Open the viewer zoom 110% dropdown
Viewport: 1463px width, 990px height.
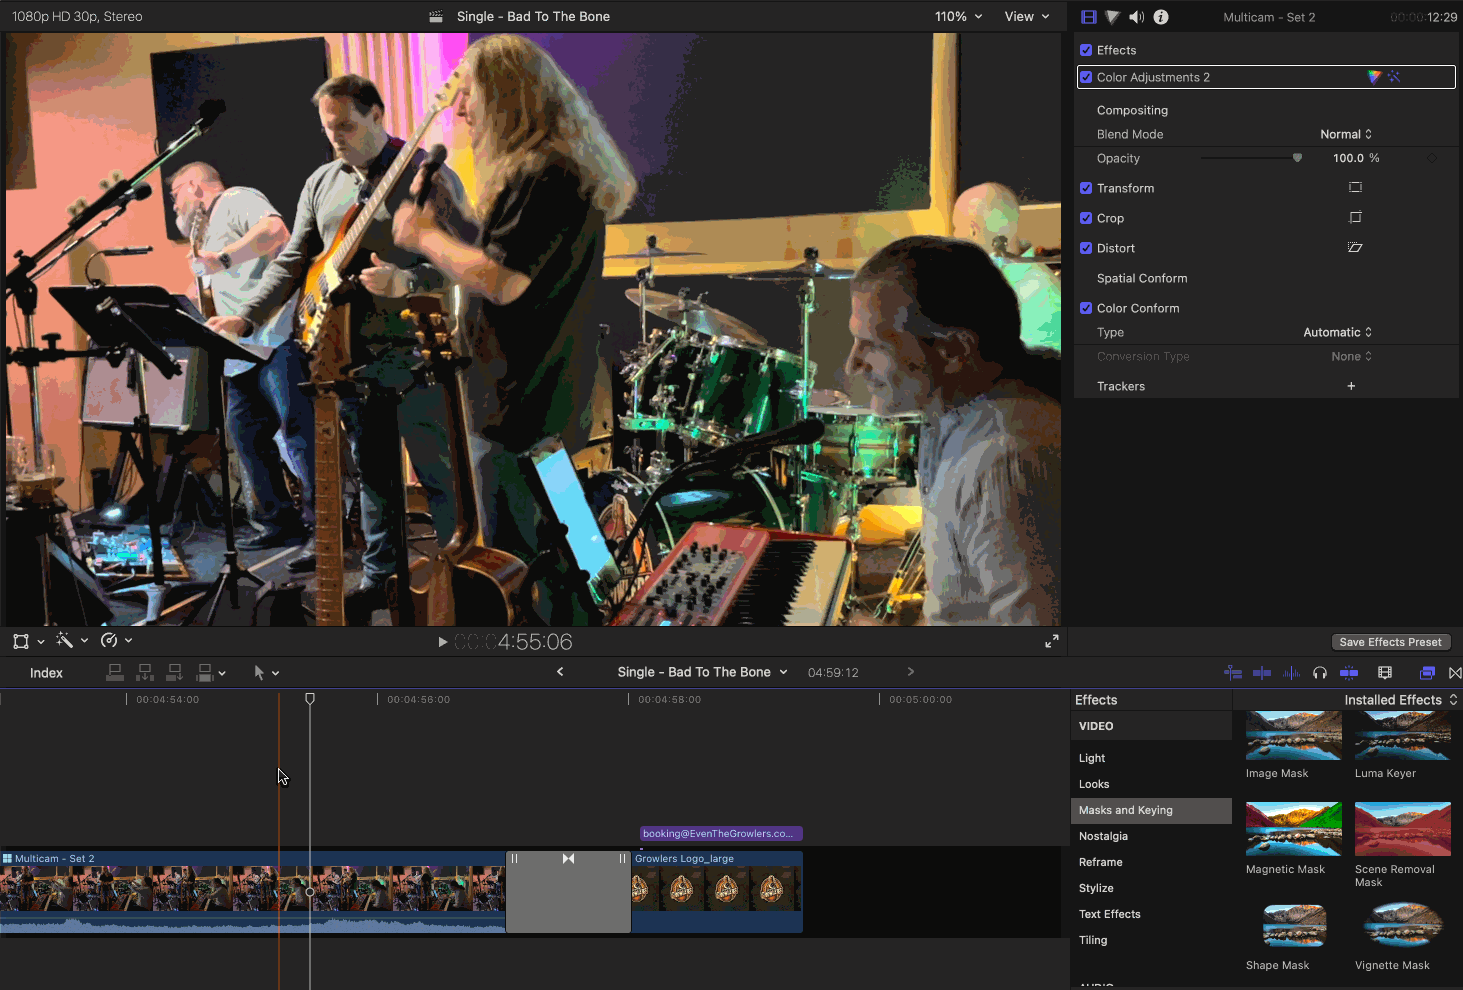click(x=958, y=17)
